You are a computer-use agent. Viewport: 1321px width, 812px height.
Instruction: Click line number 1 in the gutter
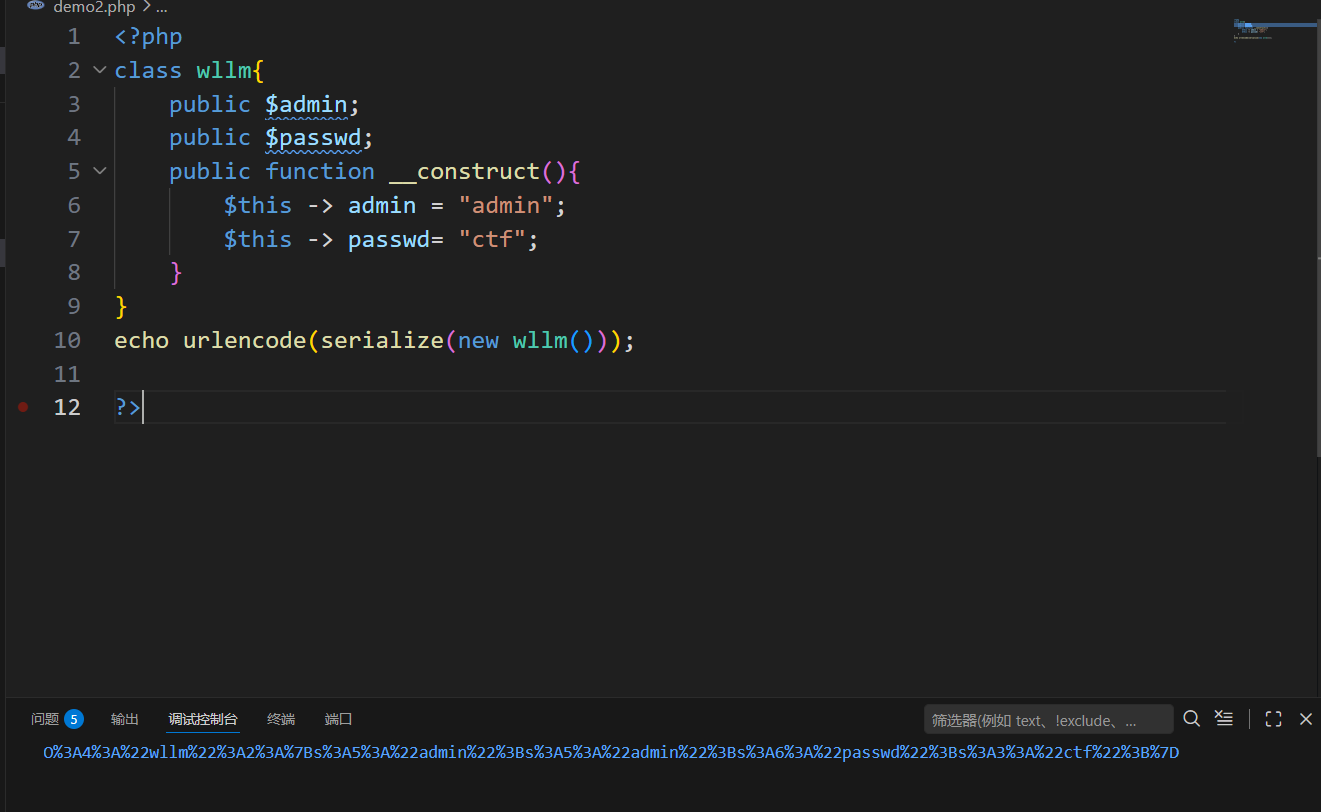[x=74, y=37]
